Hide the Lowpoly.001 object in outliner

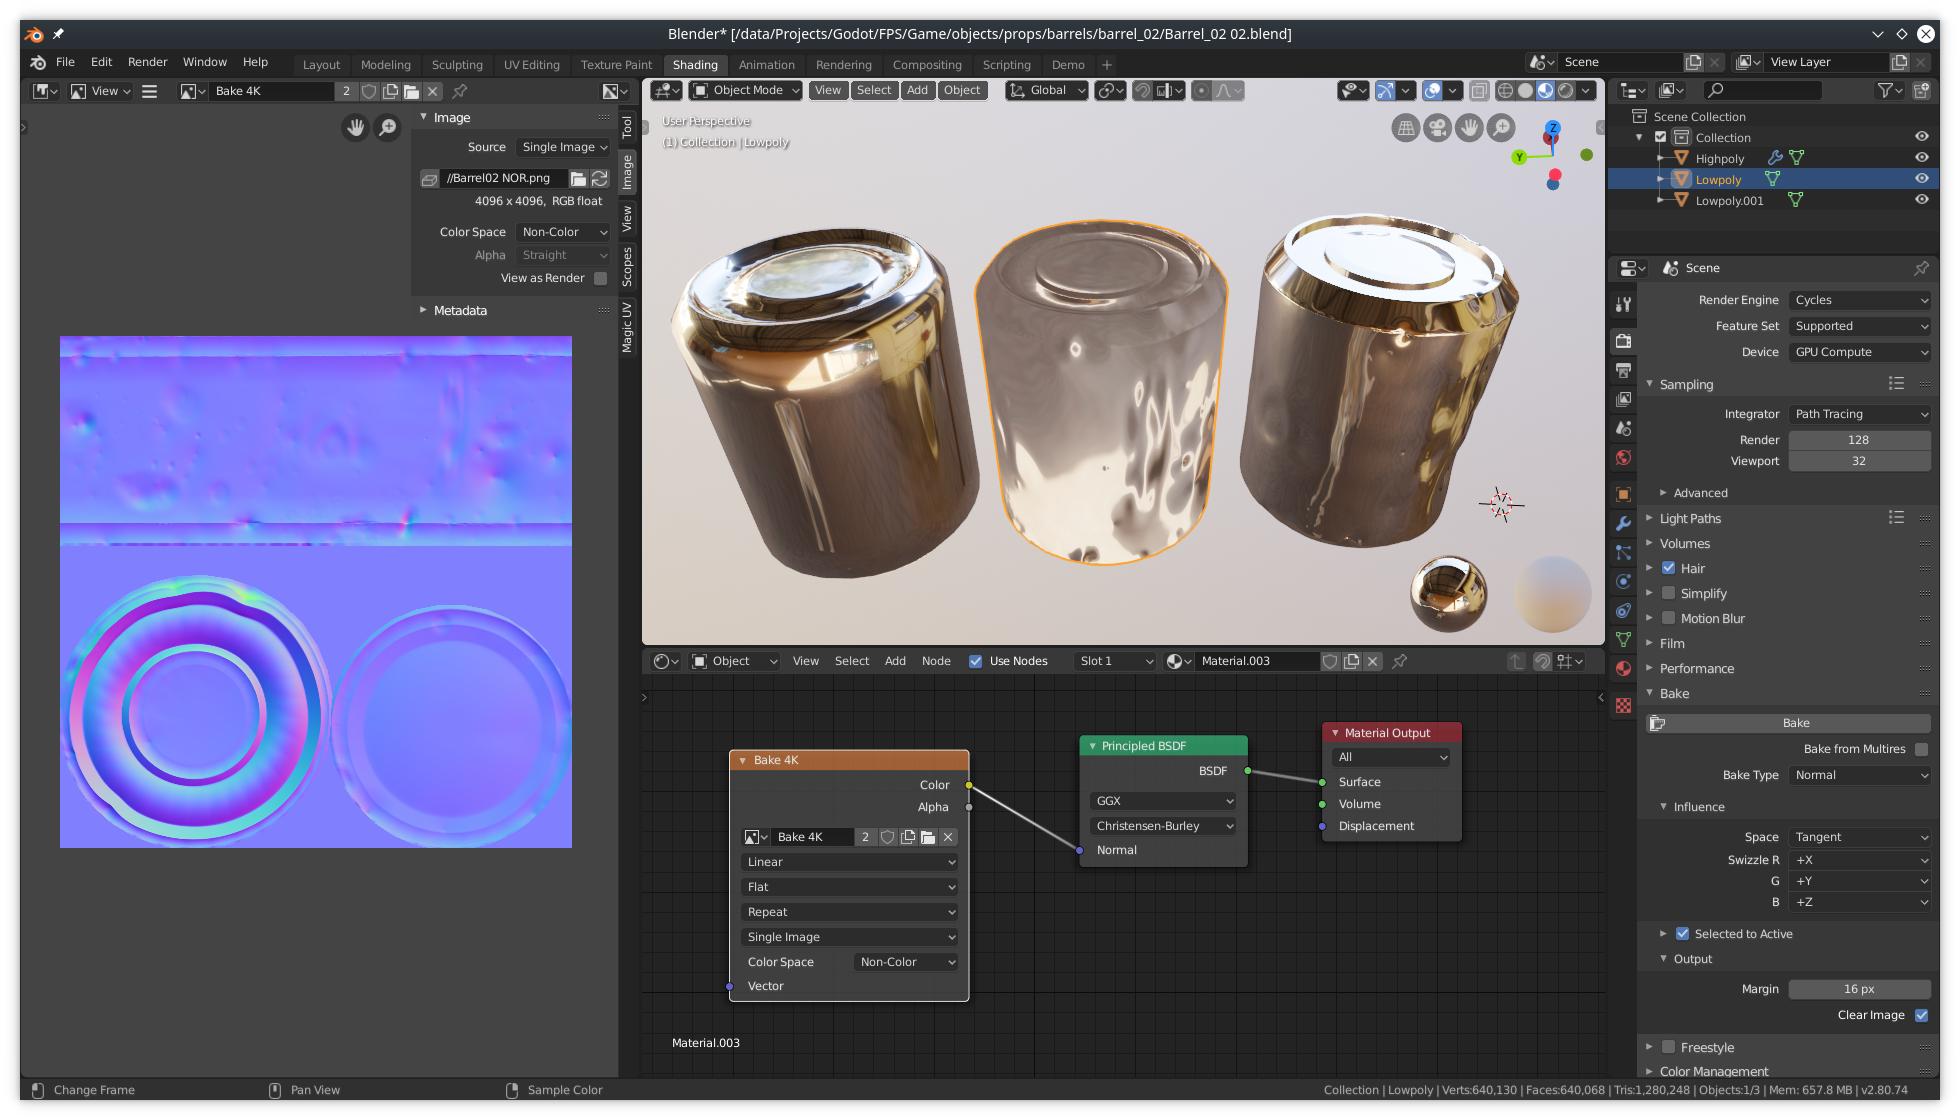click(x=1921, y=200)
